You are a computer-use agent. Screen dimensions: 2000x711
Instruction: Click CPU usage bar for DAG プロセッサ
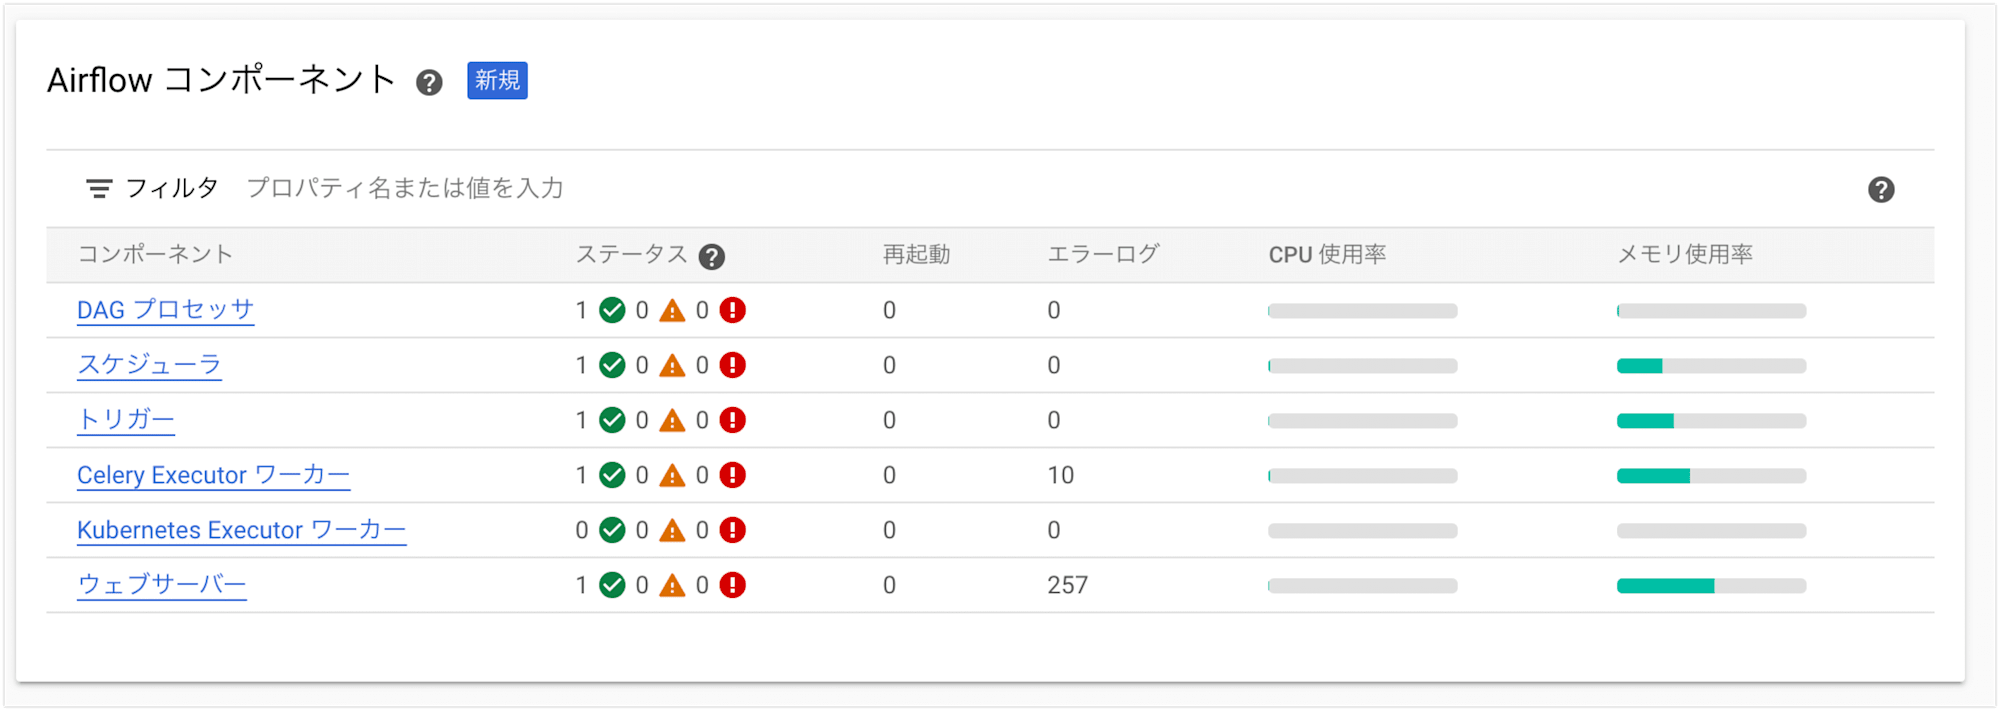coord(1362,311)
